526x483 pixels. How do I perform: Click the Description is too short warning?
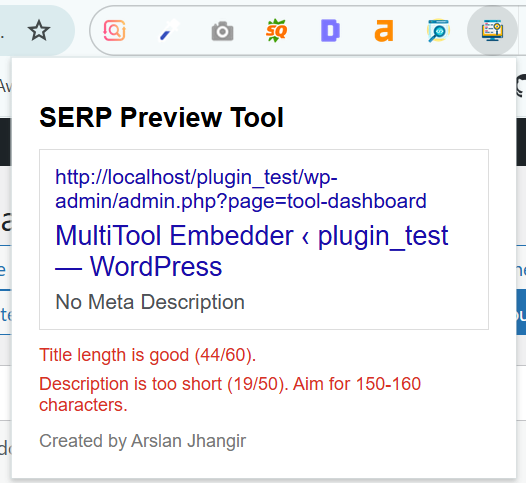coord(230,394)
